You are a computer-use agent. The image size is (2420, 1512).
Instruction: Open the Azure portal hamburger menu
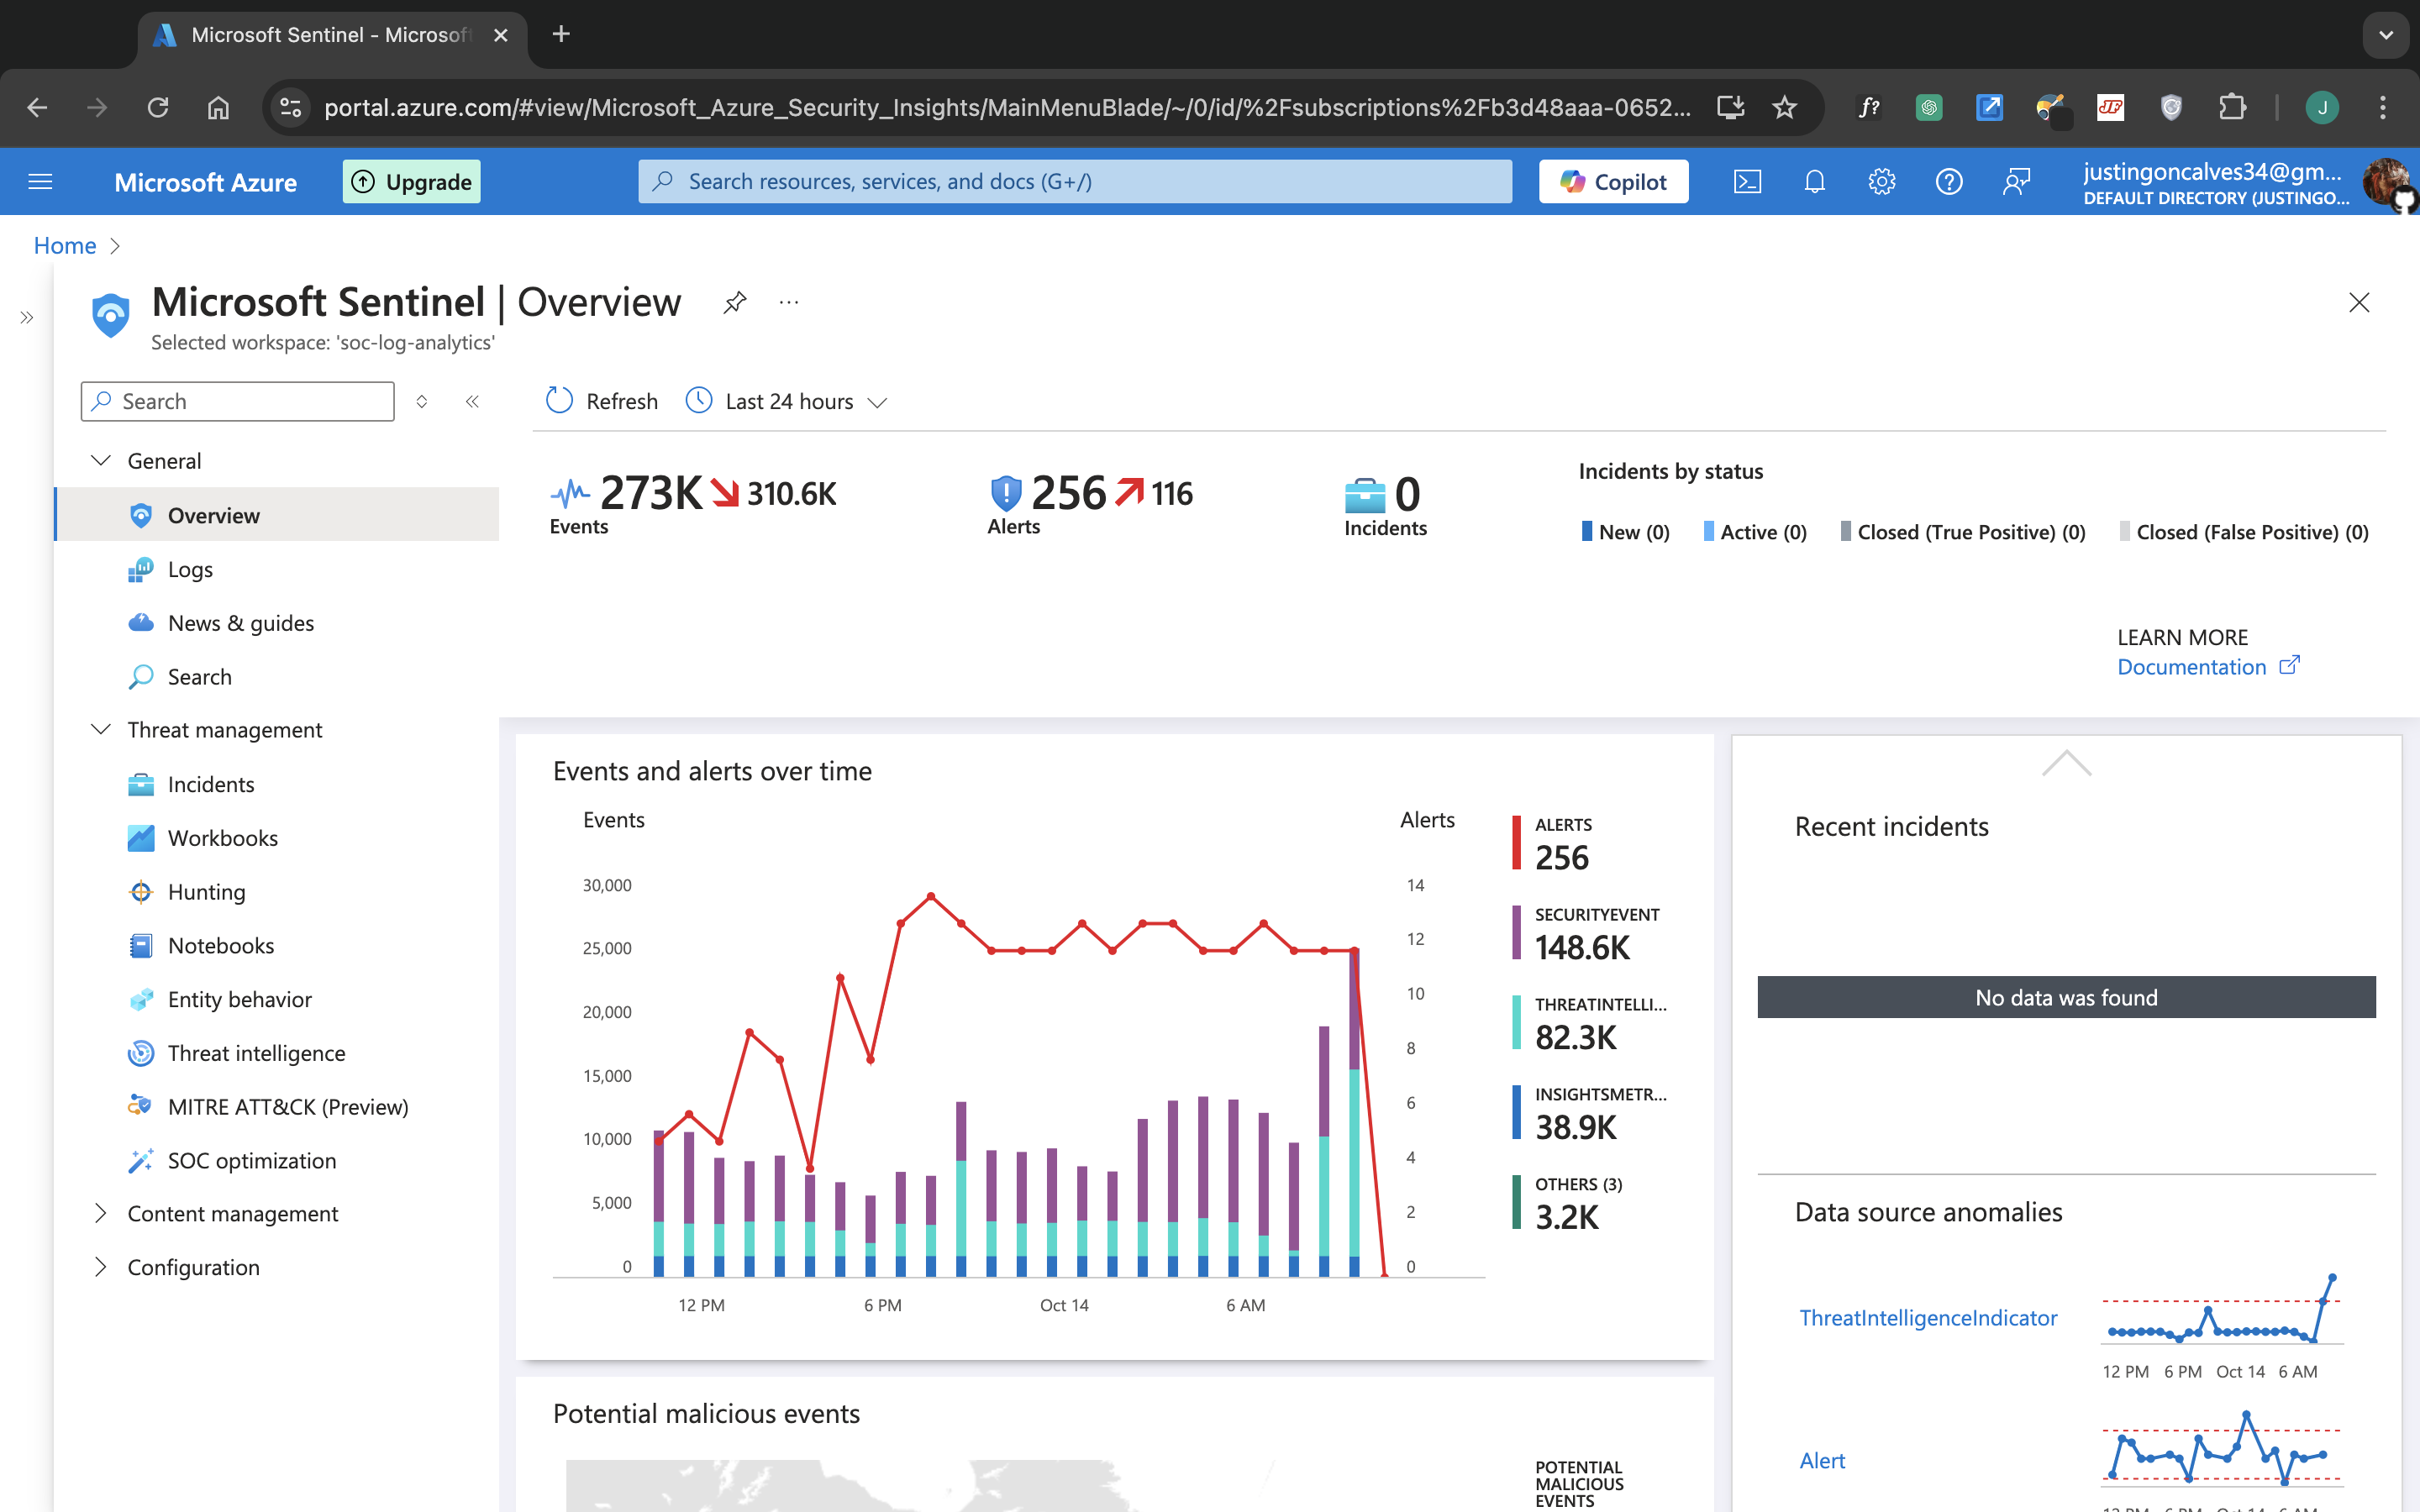pos(40,181)
